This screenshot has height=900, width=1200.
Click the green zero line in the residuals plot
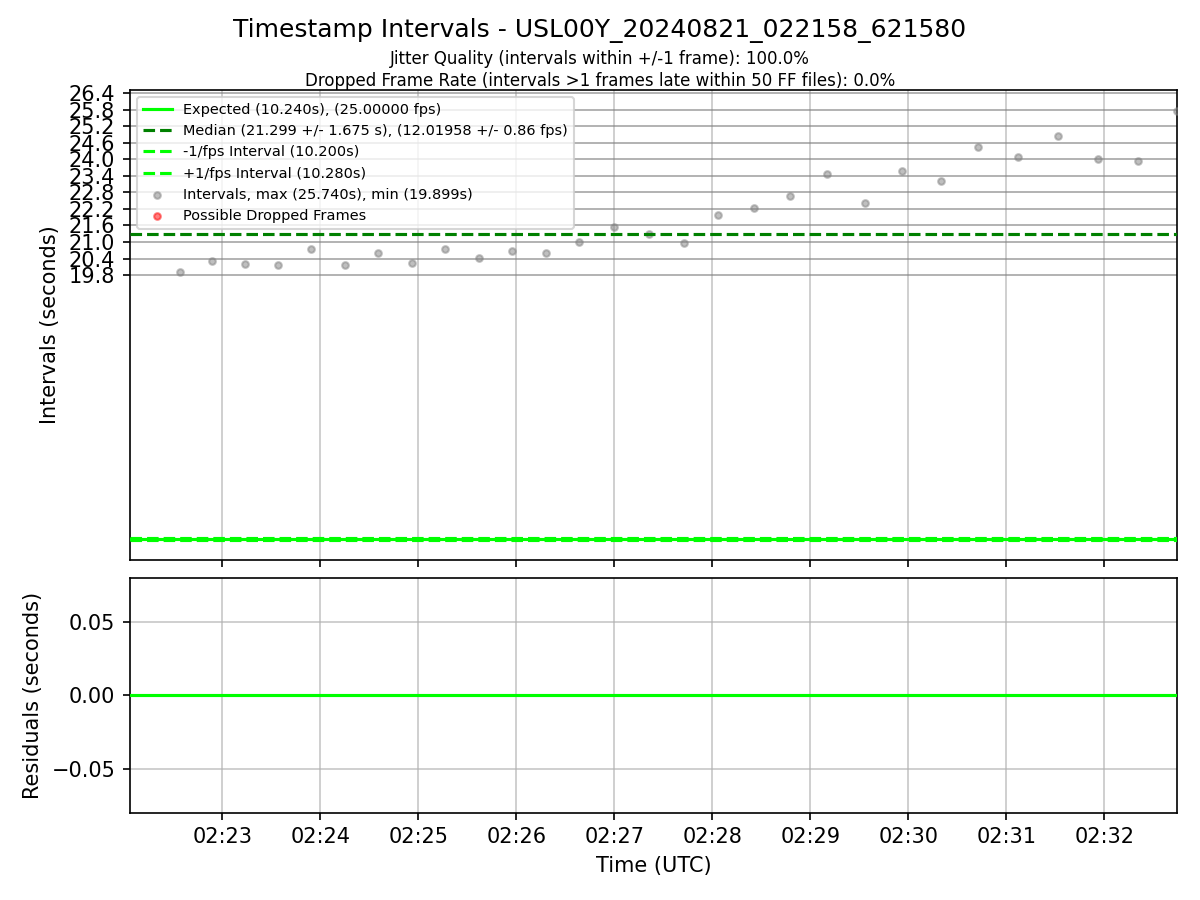(653, 695)
